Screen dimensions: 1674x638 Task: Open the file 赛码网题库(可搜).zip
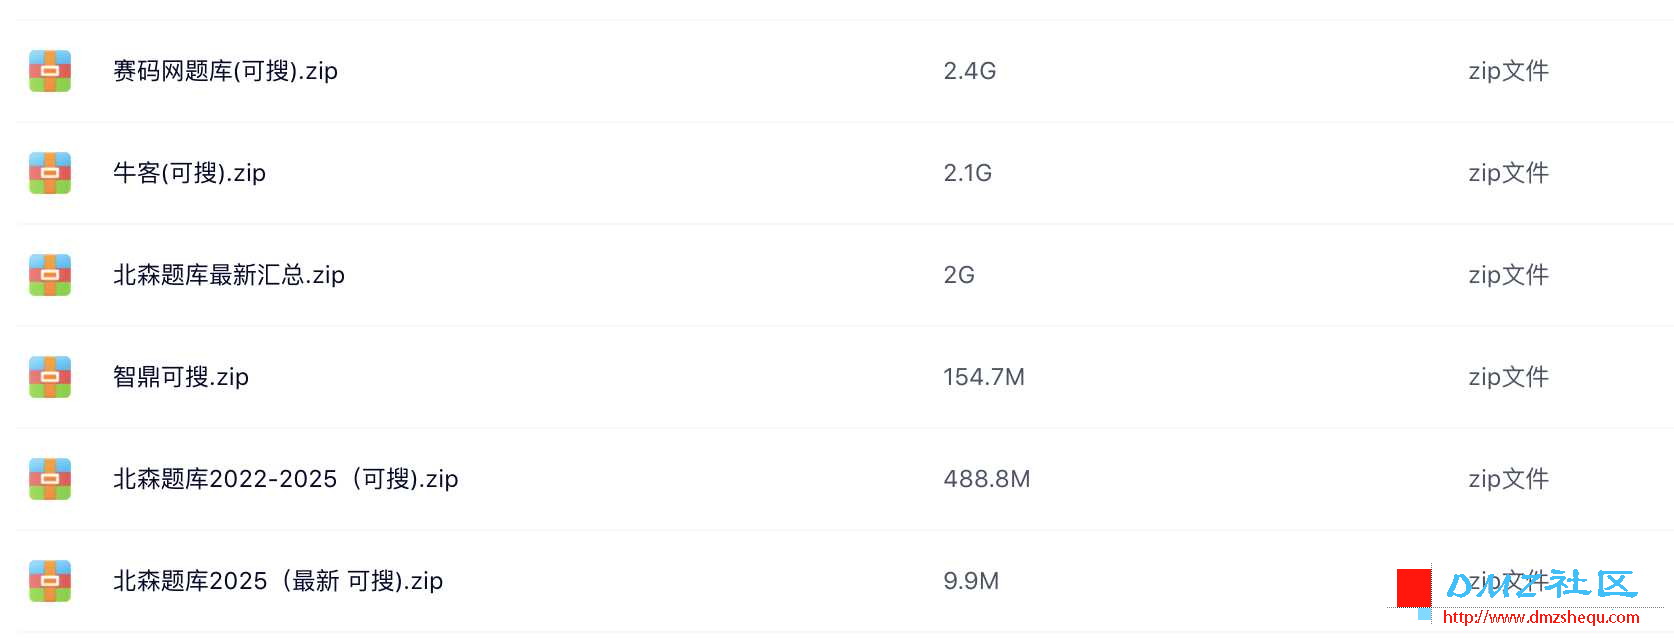pyautogui.click(x=225, y=71)
